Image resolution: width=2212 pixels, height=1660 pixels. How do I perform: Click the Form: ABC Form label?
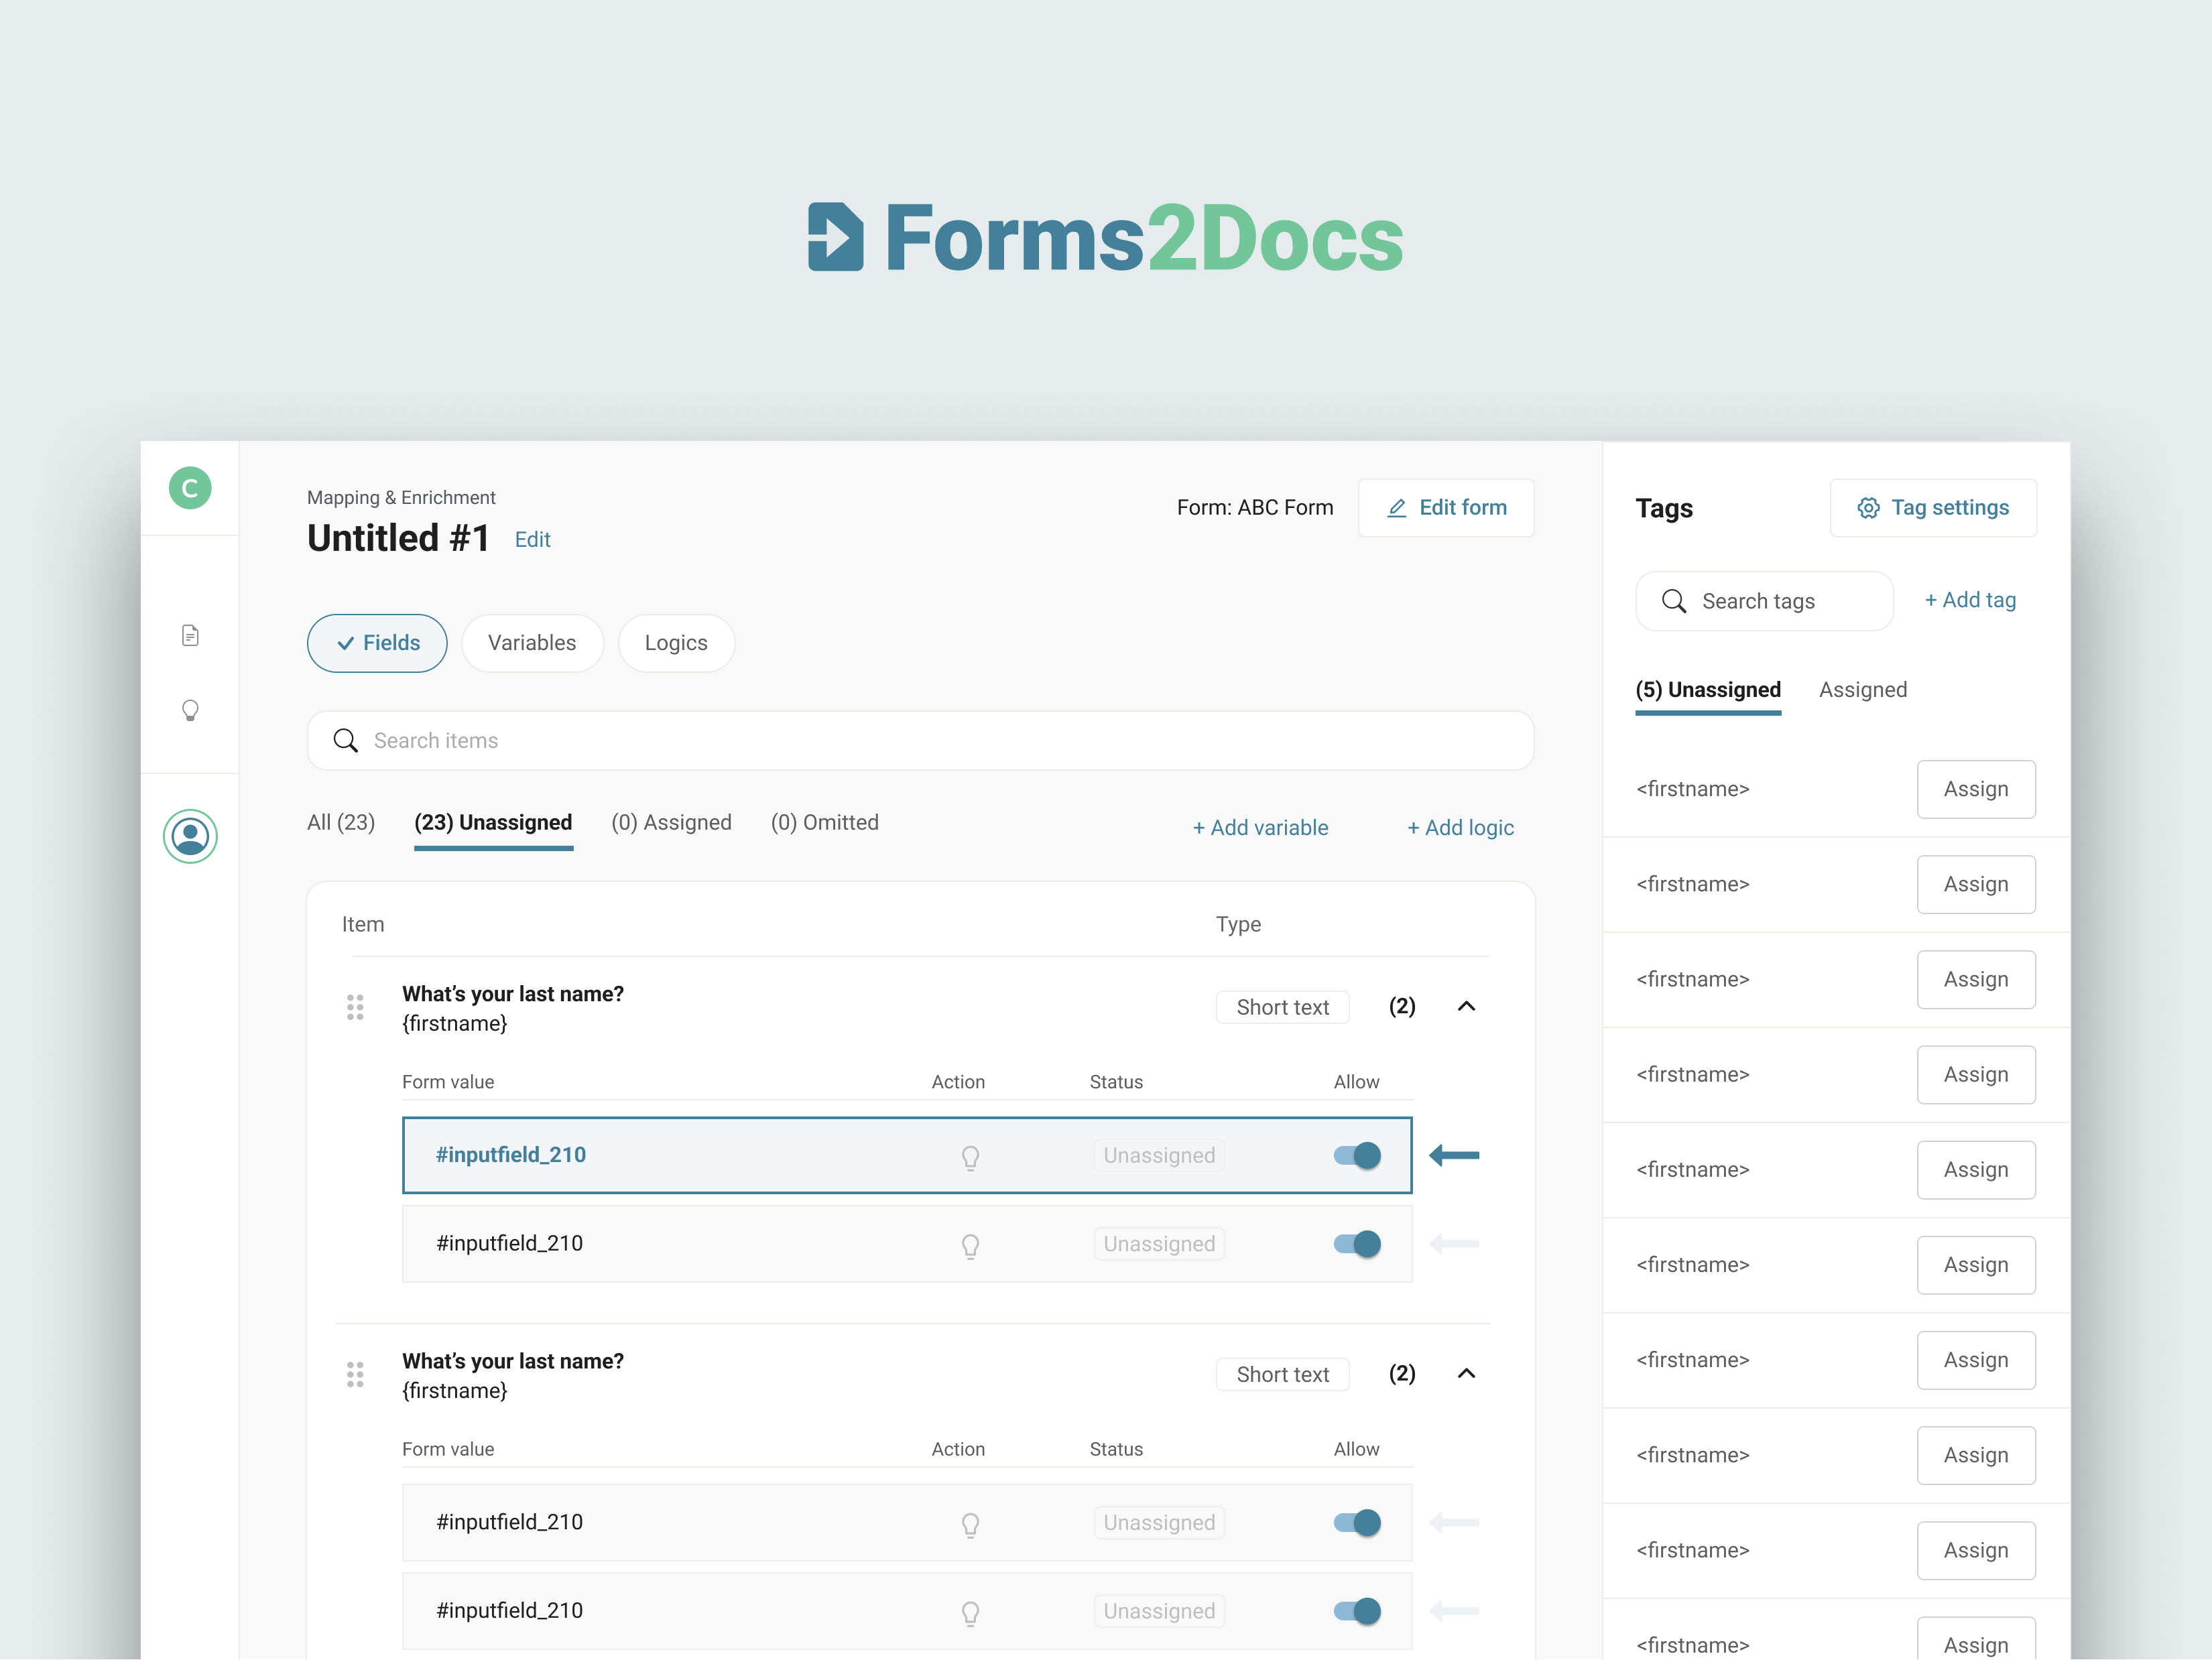click(1255, 508)
